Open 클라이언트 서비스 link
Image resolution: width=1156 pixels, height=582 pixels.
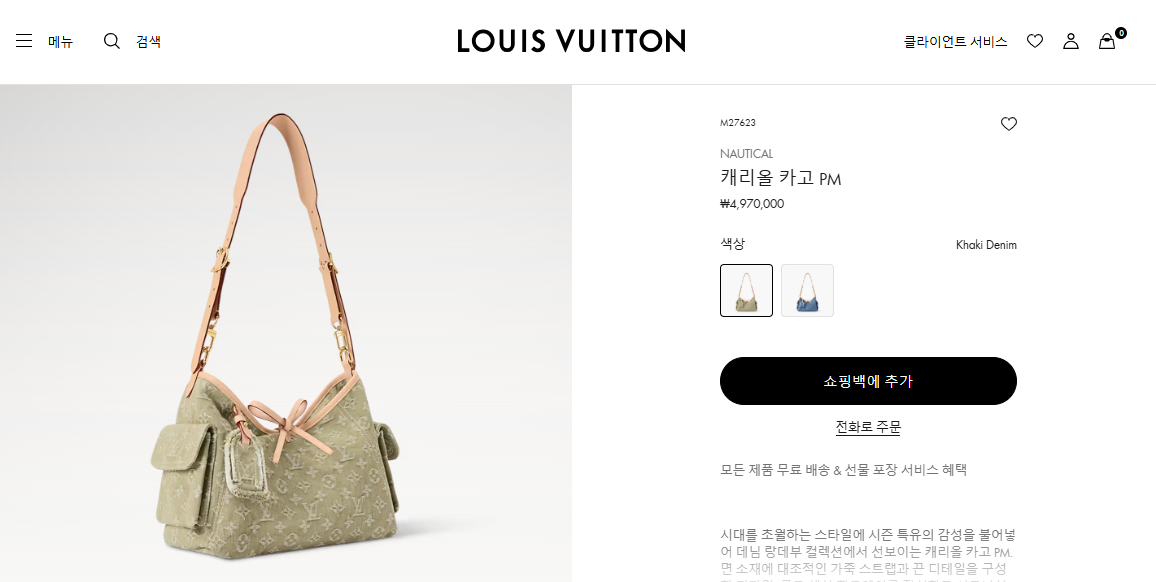(x=955, y=42)
